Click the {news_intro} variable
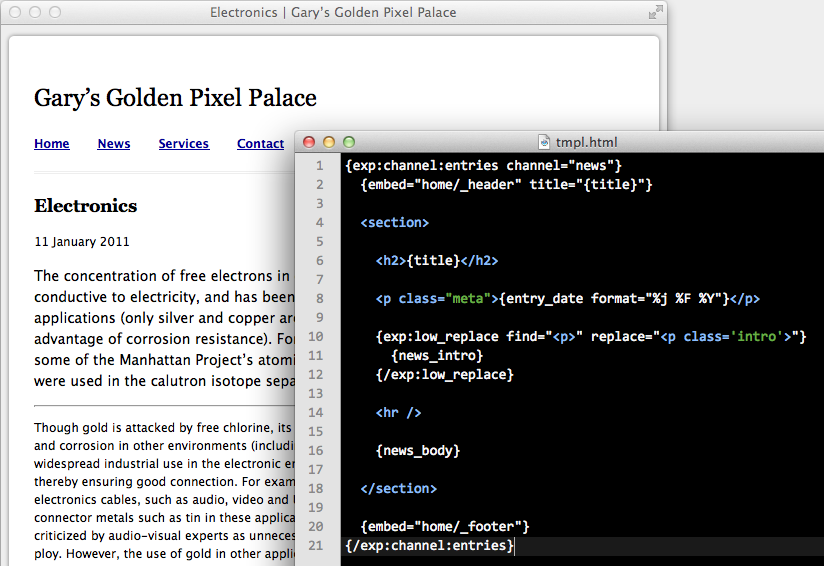Image resolution: width=824 pixels, height=566 pixels. (x=437, y=356)
